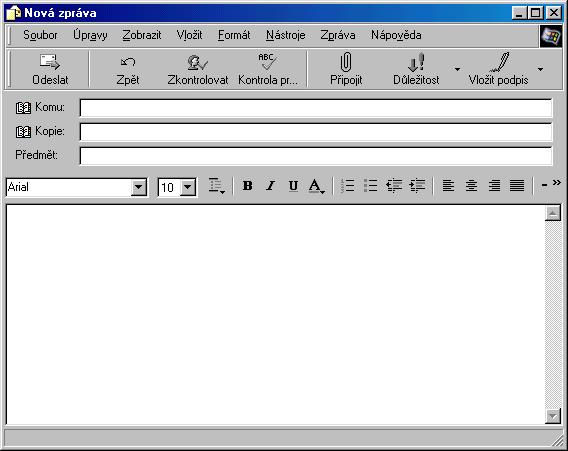Minimize the Nová zpráva window
This screenshot has width=568, height=451.
(x=519, y=13)
